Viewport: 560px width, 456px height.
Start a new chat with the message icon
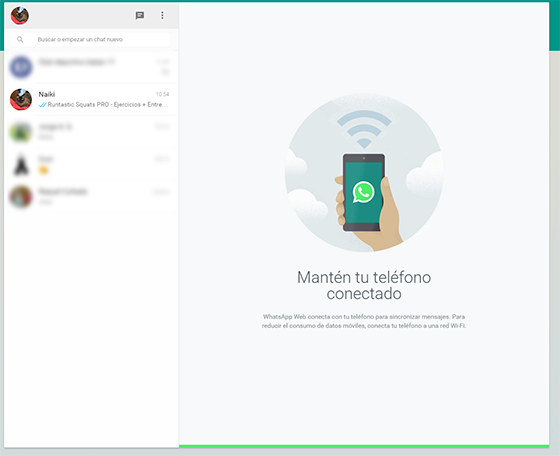coord(140,15)
